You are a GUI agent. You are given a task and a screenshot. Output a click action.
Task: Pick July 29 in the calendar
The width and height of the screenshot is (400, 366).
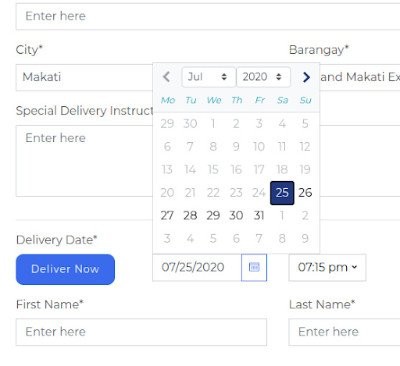coord(213,216)
